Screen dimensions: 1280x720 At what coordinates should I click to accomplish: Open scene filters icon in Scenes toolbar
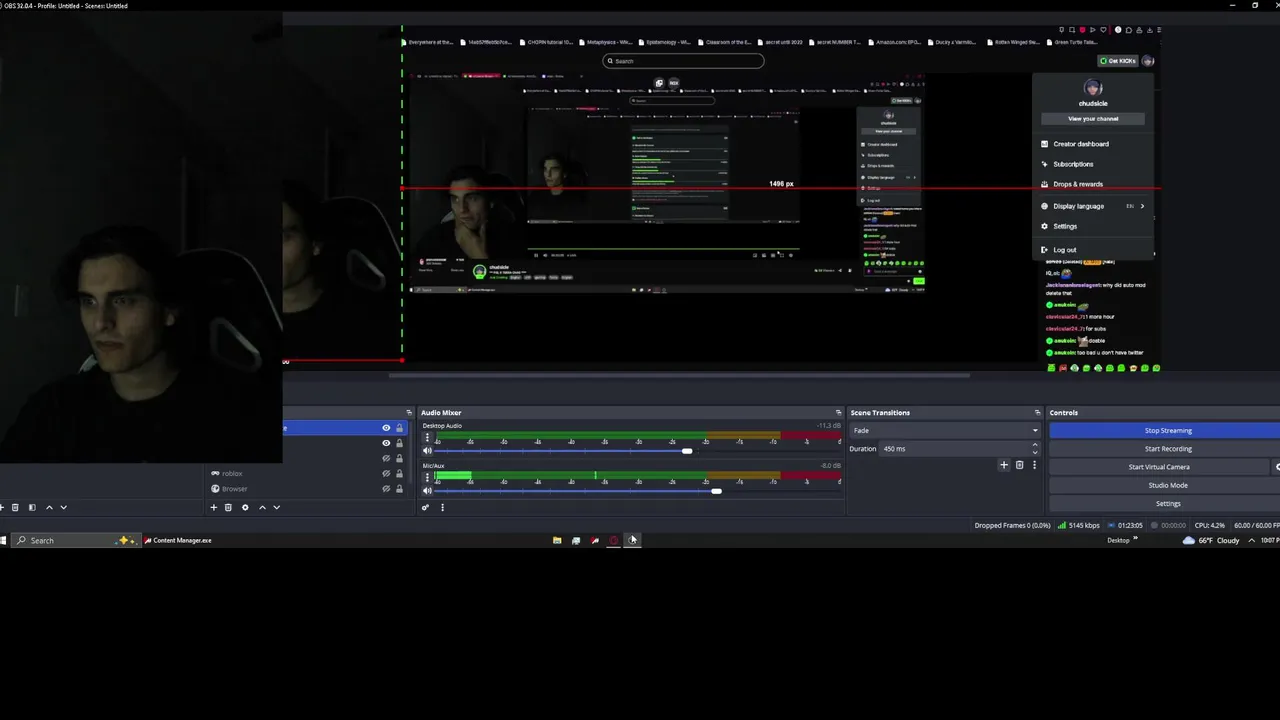32,507
